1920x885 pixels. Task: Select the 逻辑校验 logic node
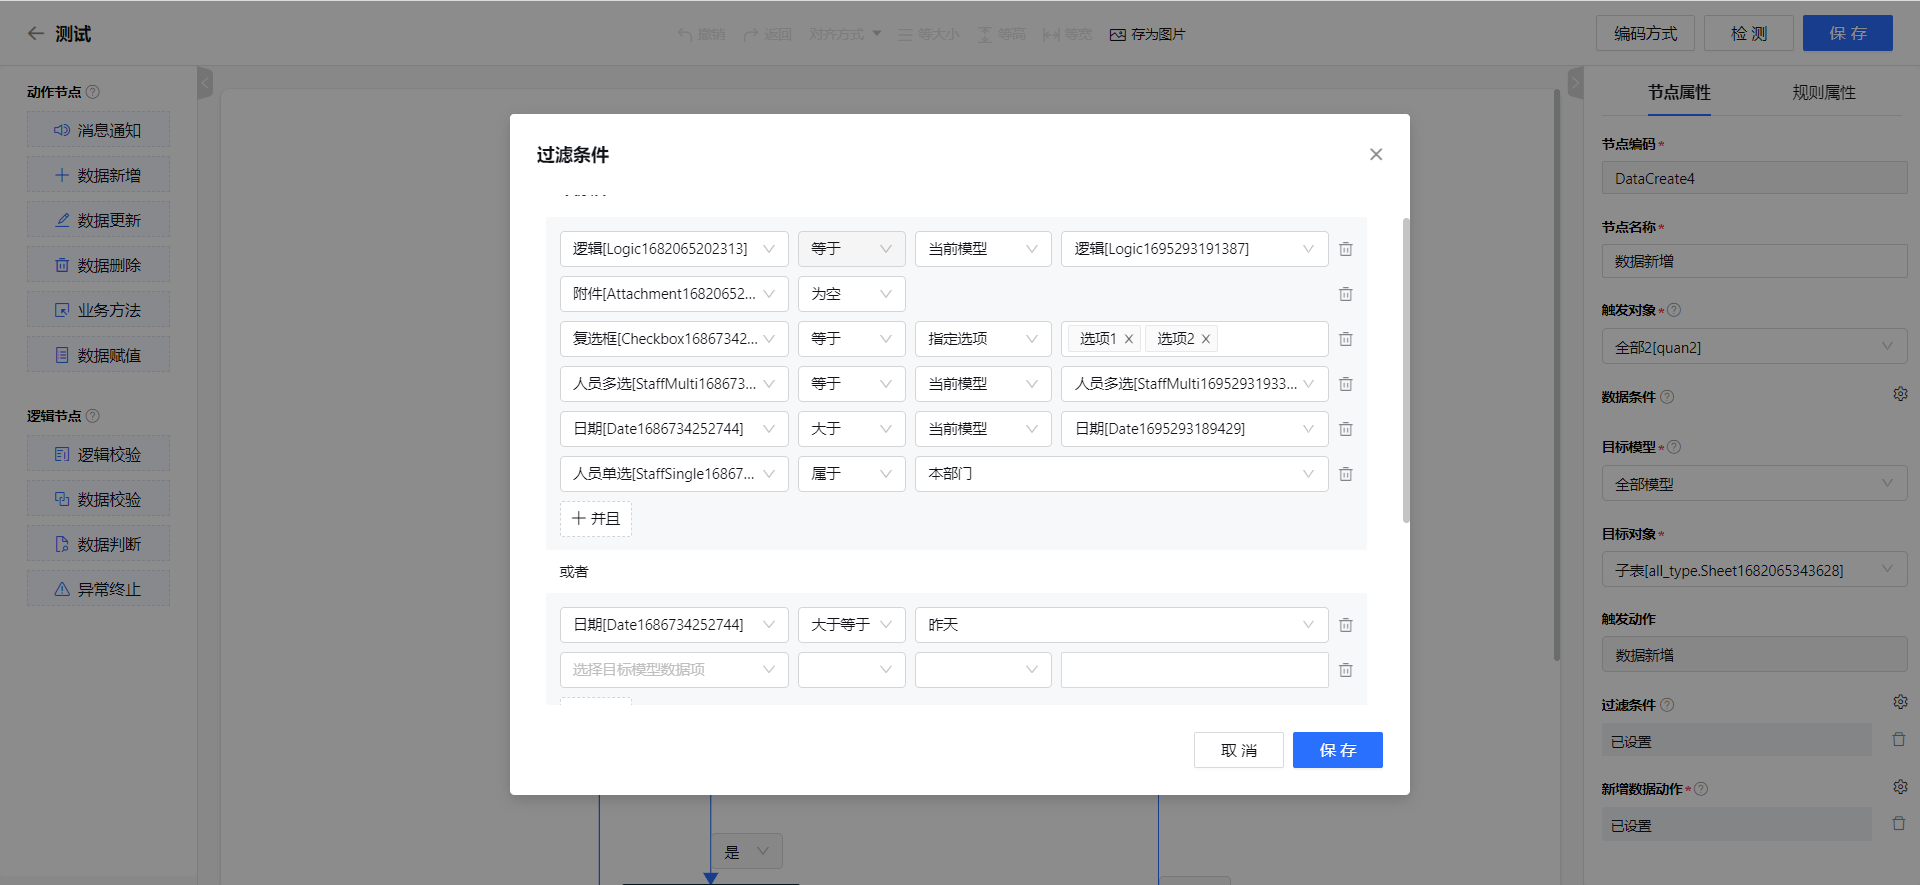coord(98,454)
